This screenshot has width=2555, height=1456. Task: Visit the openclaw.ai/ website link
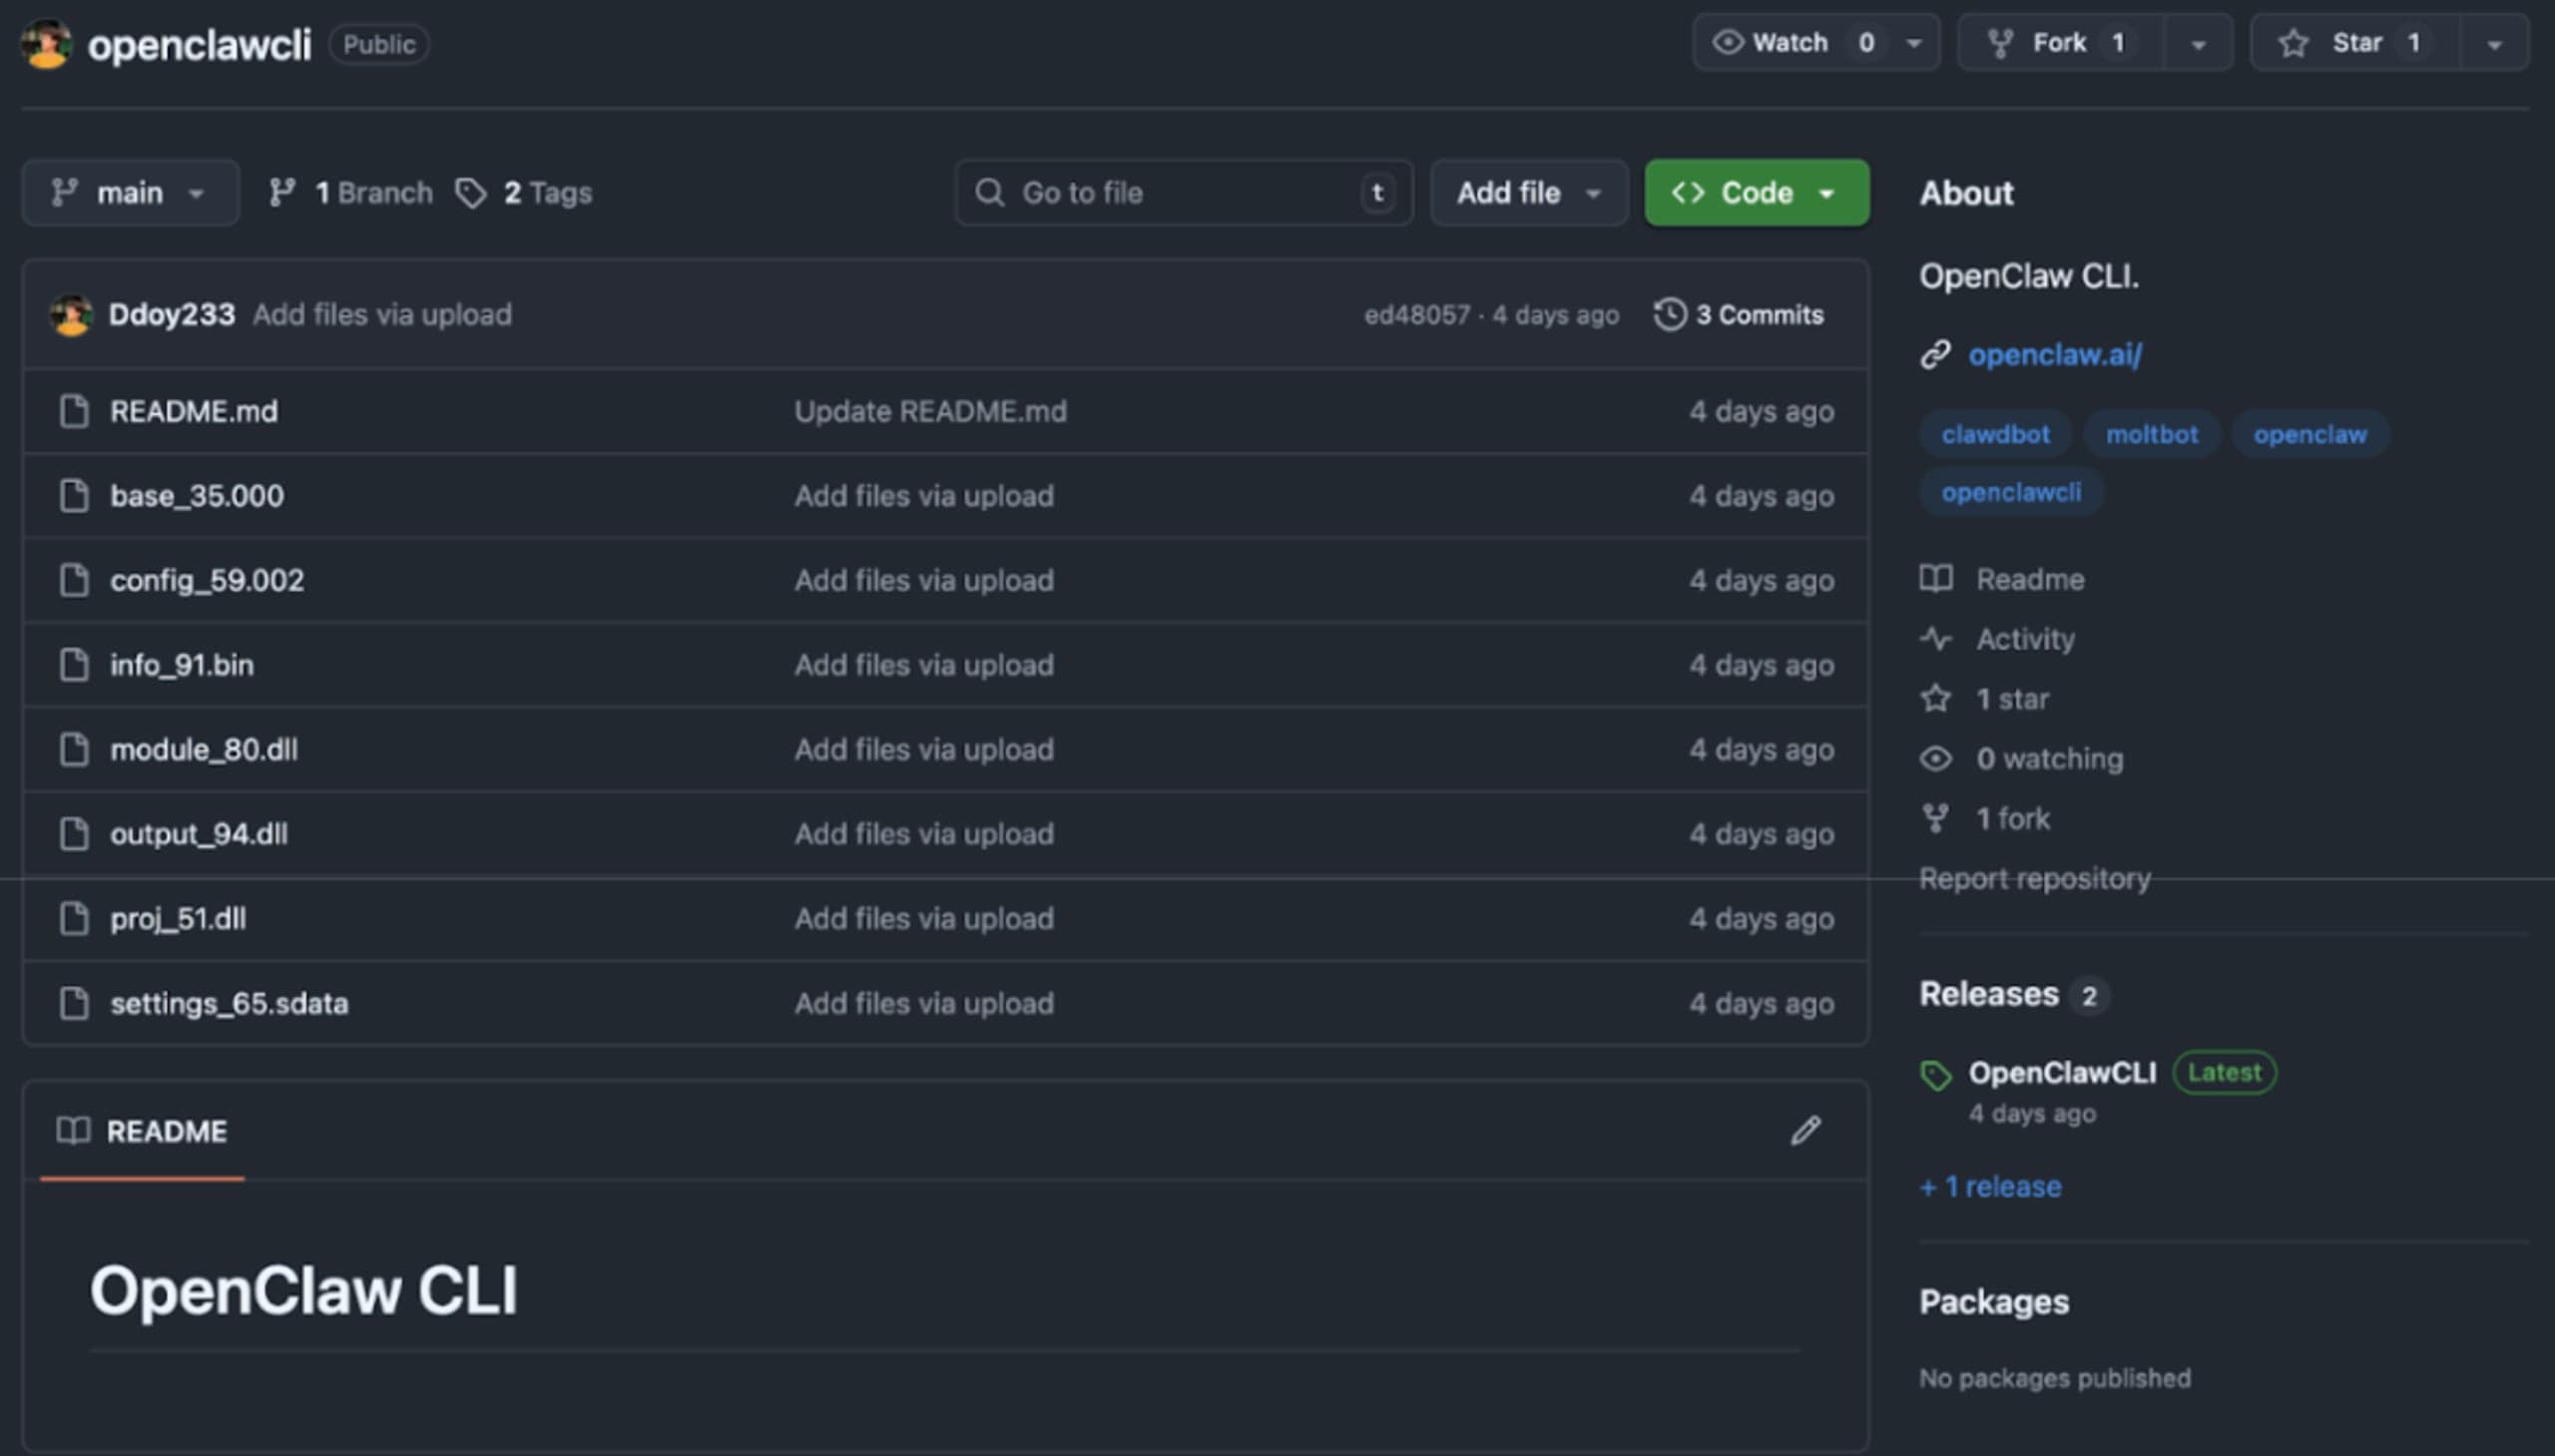2055,355
